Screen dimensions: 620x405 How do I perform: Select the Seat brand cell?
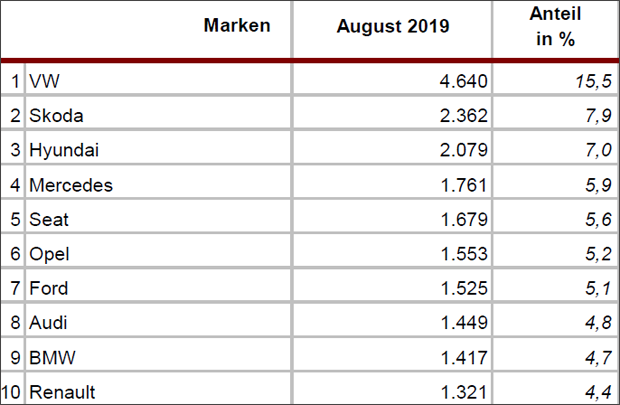click(50, 219)
